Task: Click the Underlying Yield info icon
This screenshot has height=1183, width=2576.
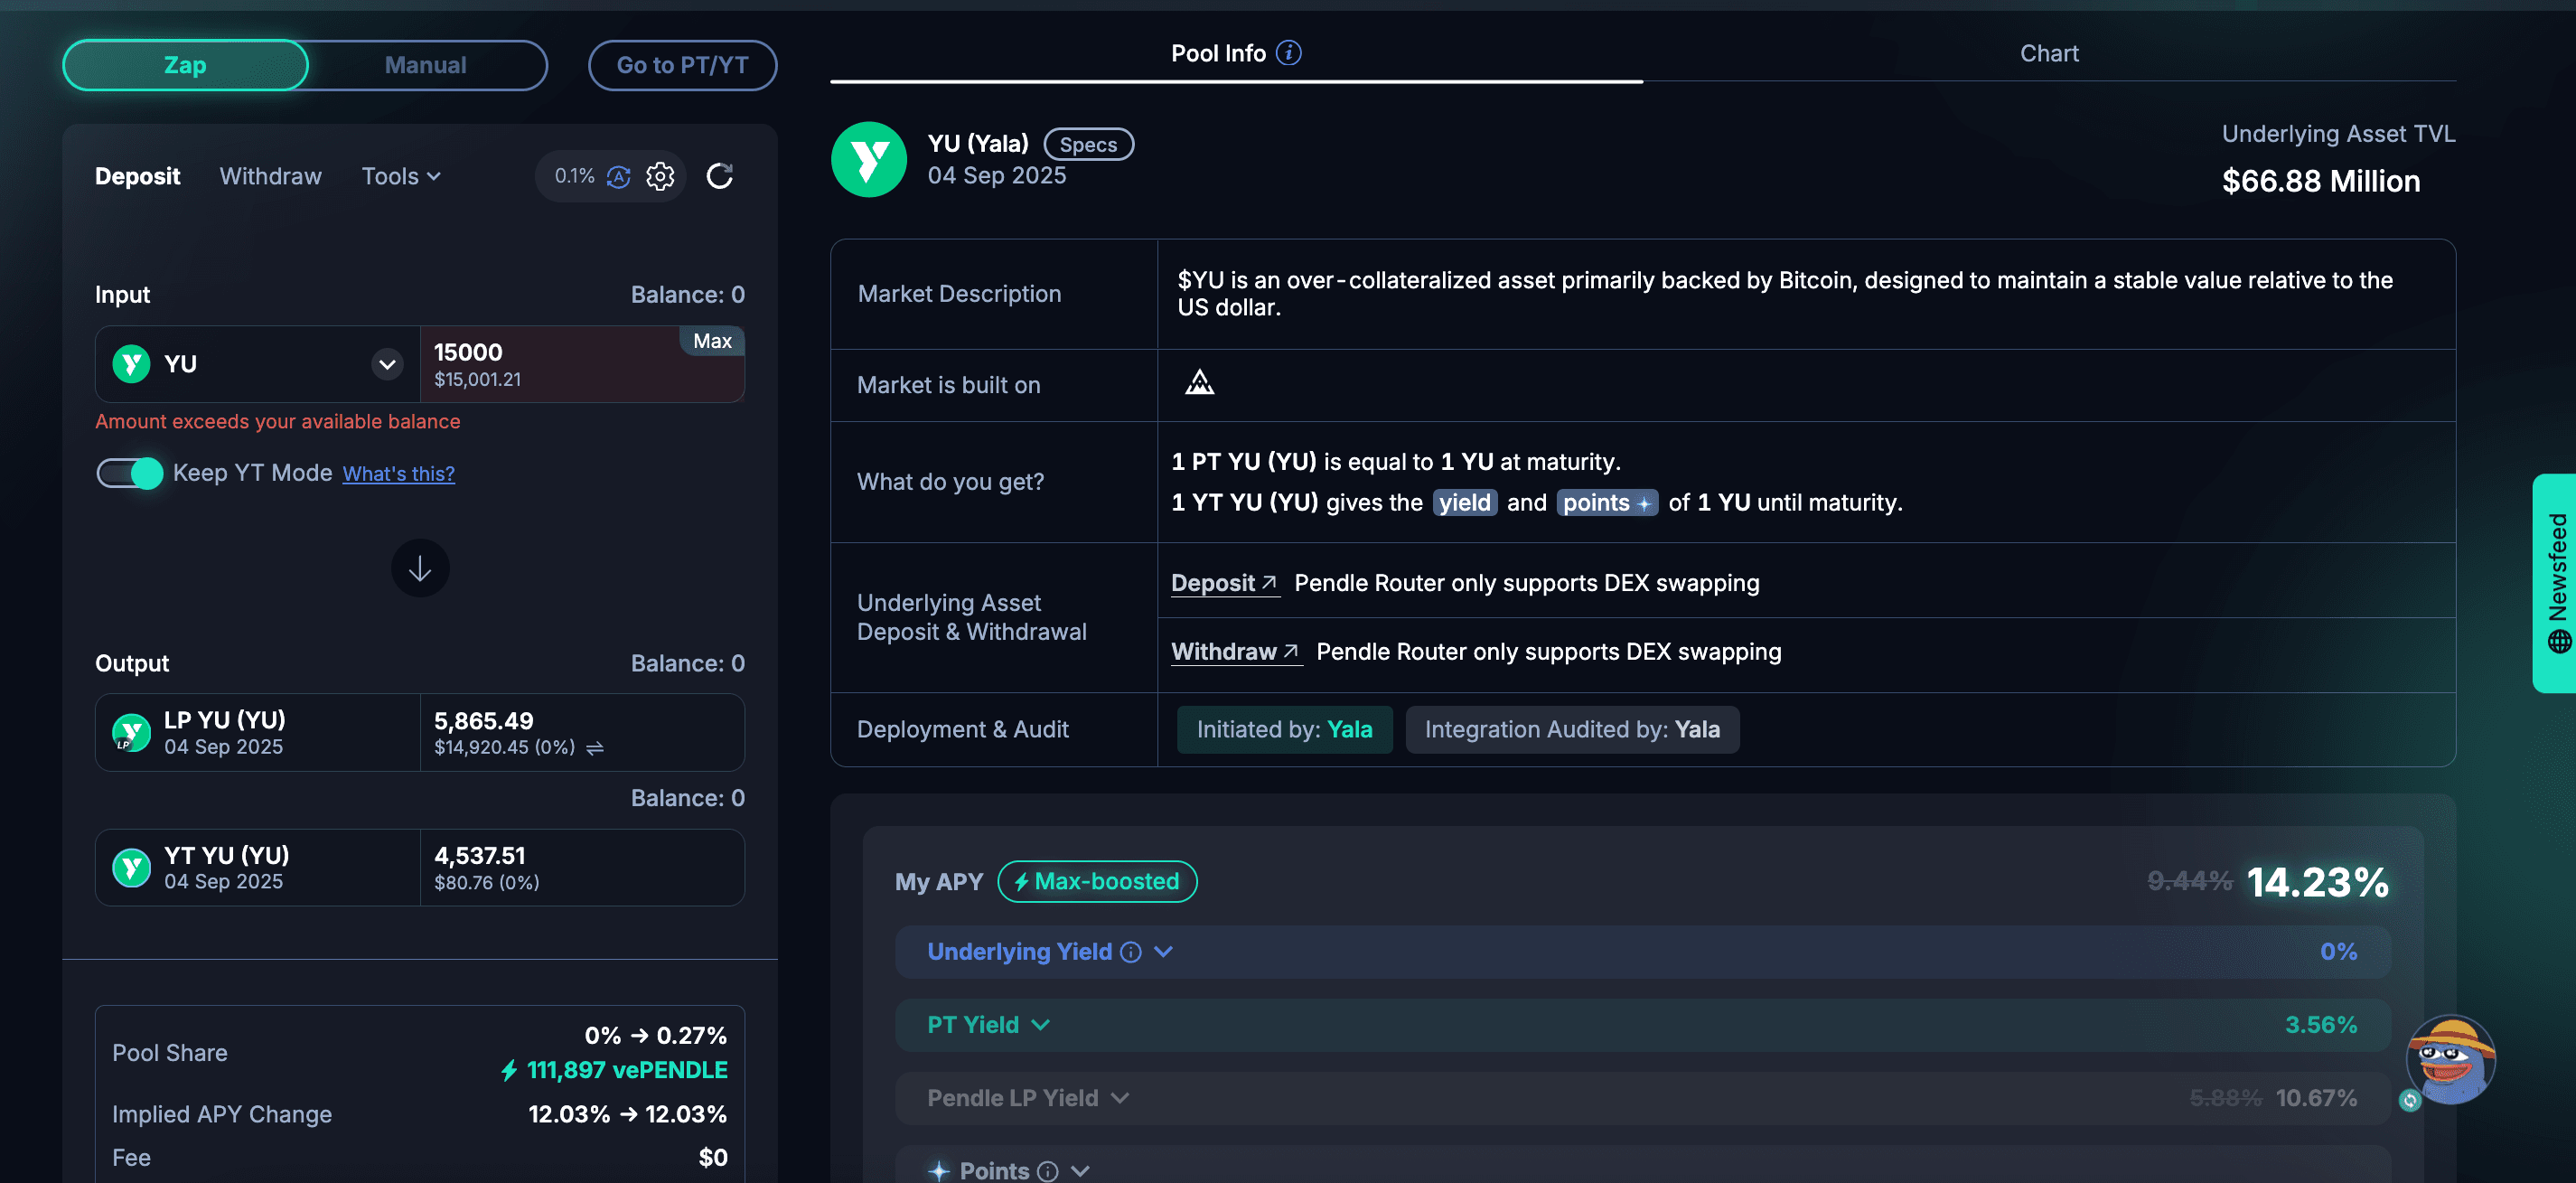Action: [1131, 952]
